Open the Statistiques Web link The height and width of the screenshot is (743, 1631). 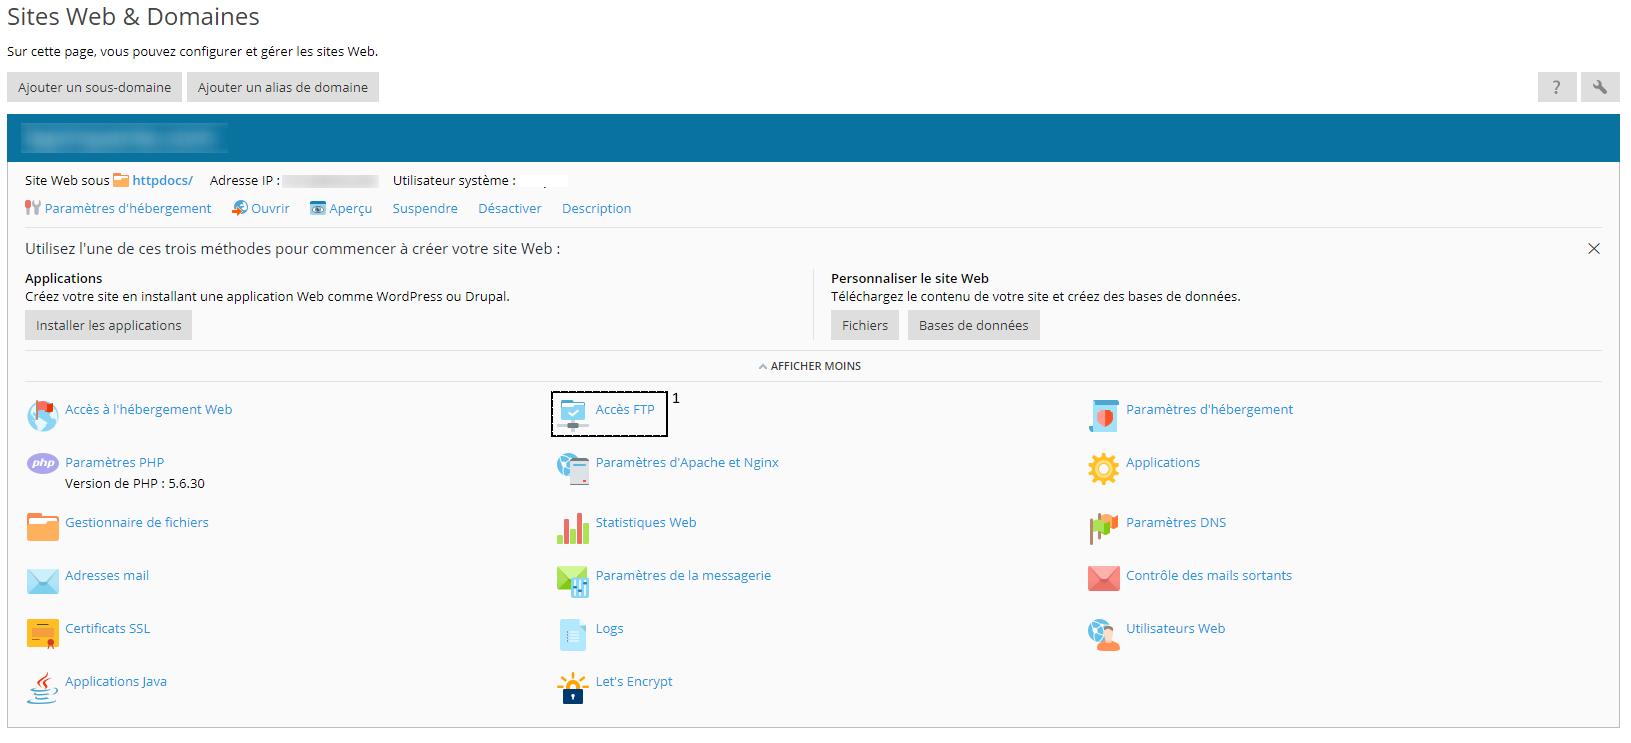[x=646, y=522]
